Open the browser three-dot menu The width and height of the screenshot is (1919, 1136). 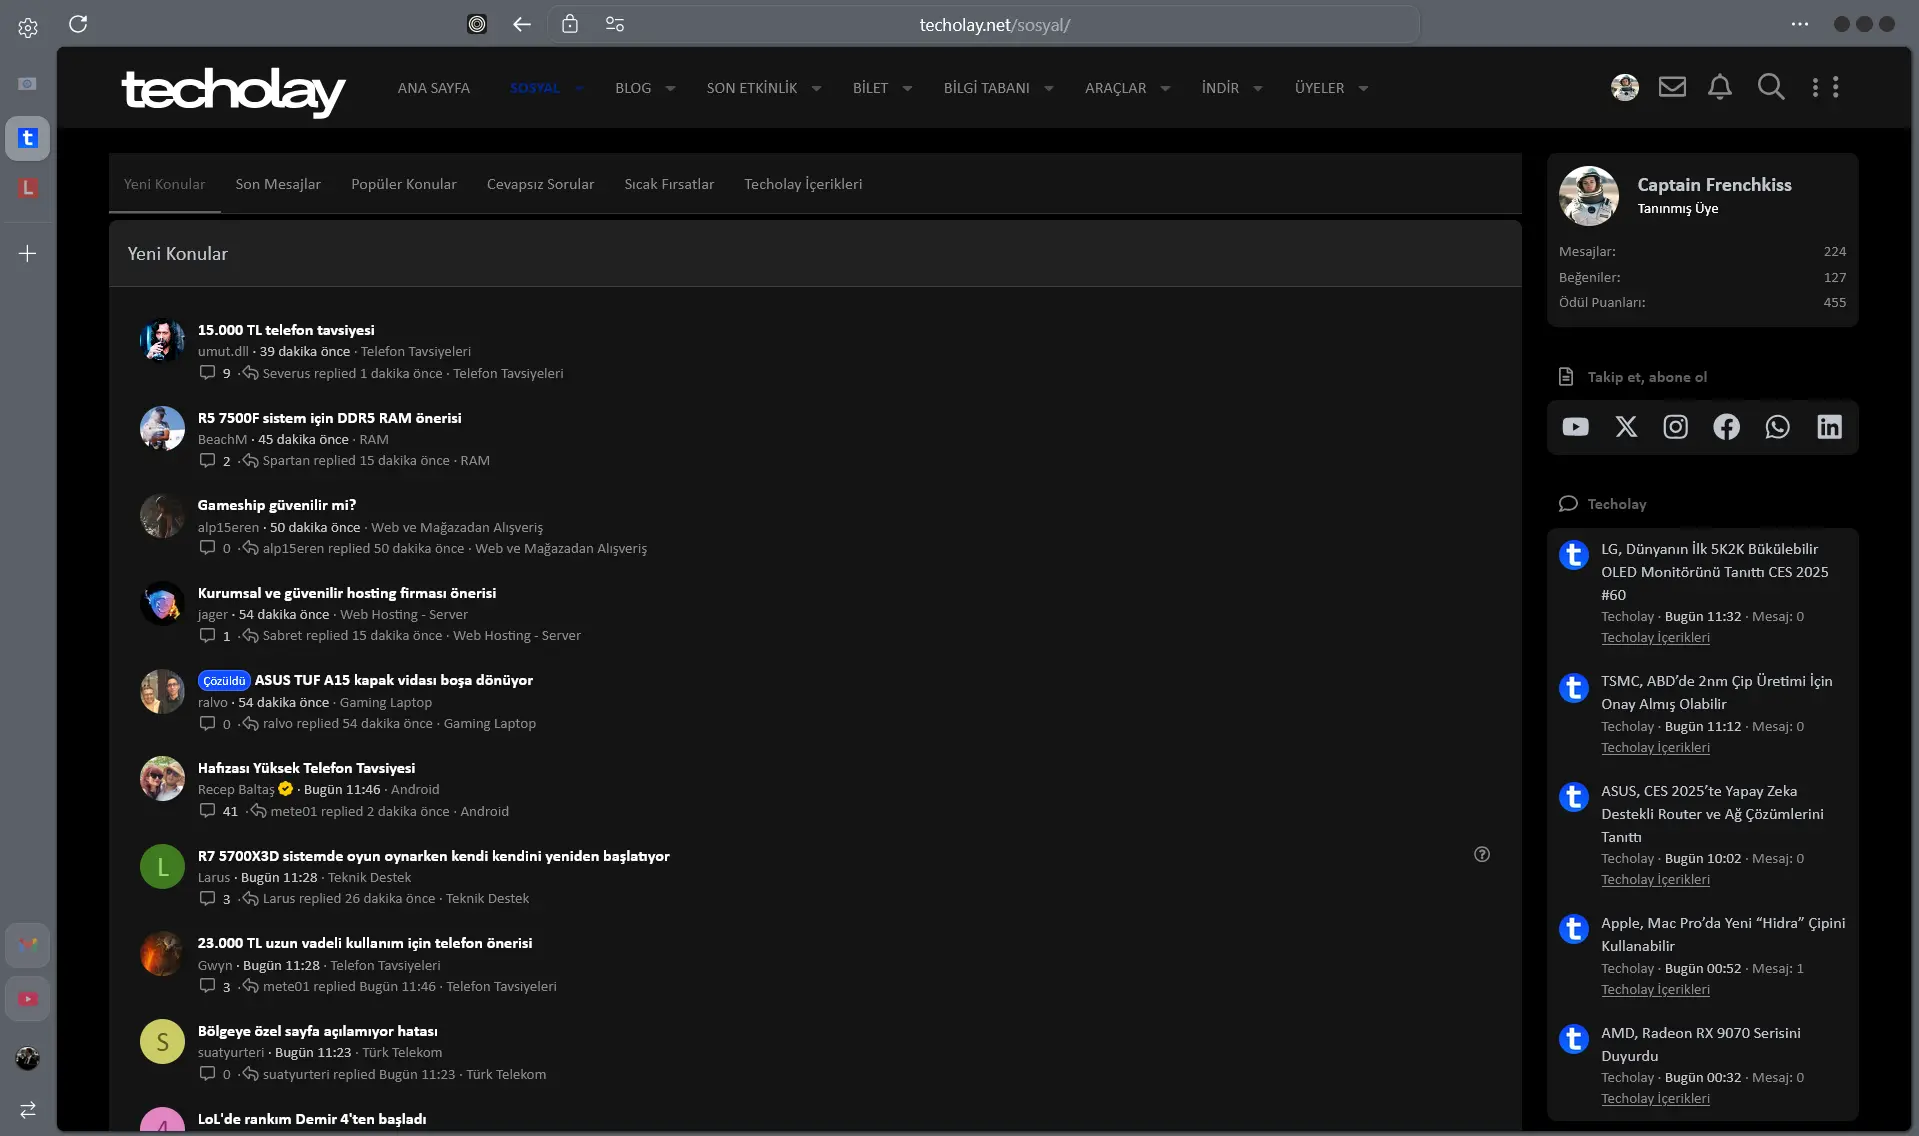(1800, 24)
